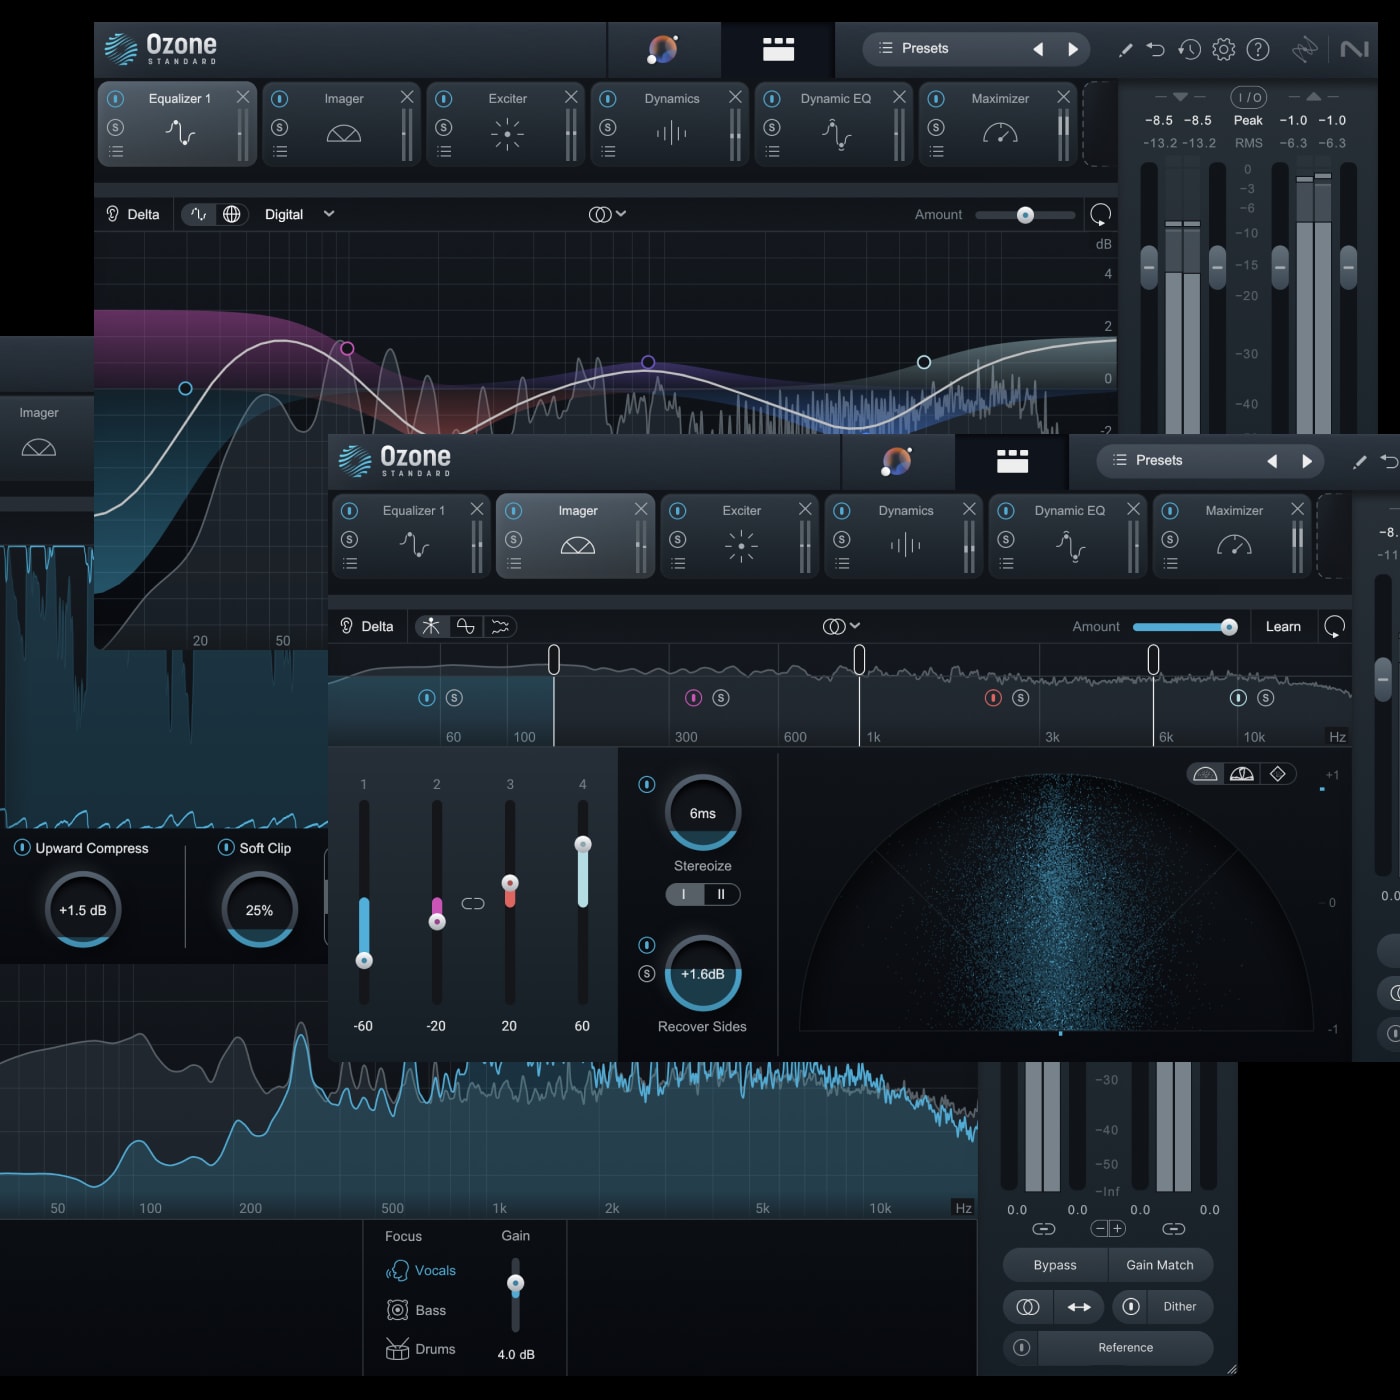Open module chain view icon in Equalizer window

(778, 49)
